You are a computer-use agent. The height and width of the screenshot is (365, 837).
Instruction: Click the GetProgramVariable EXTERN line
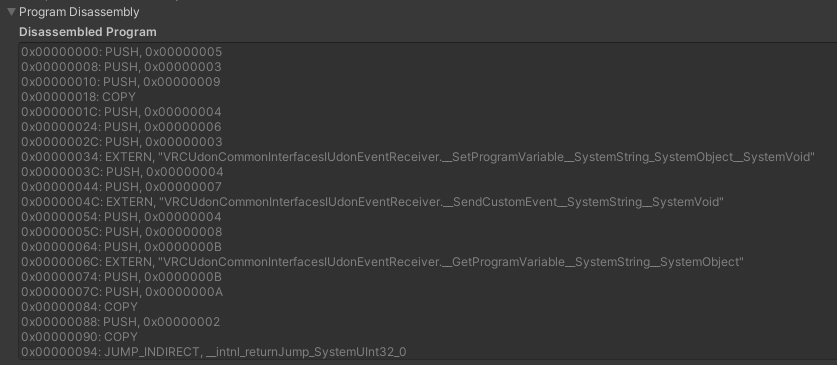[382, 262]
